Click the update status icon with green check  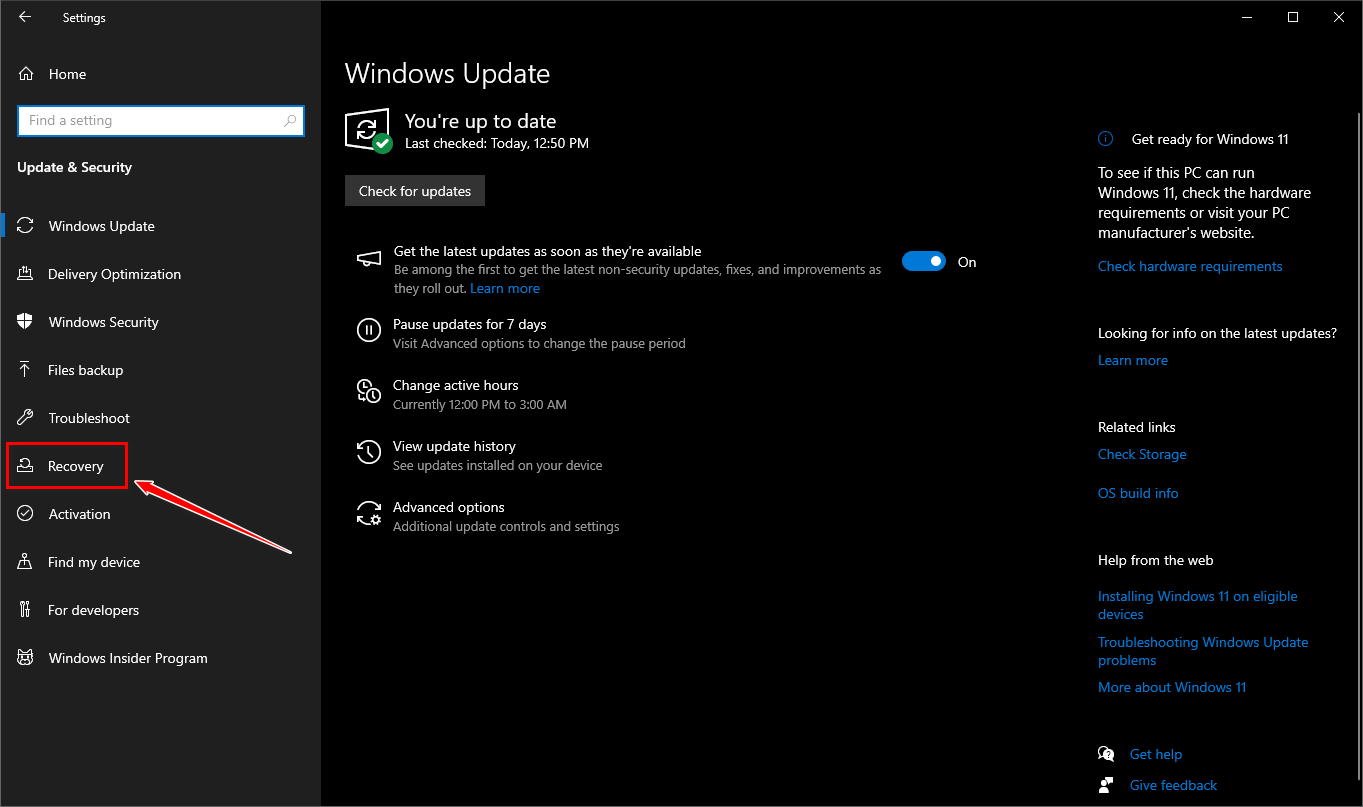(368, 130)
